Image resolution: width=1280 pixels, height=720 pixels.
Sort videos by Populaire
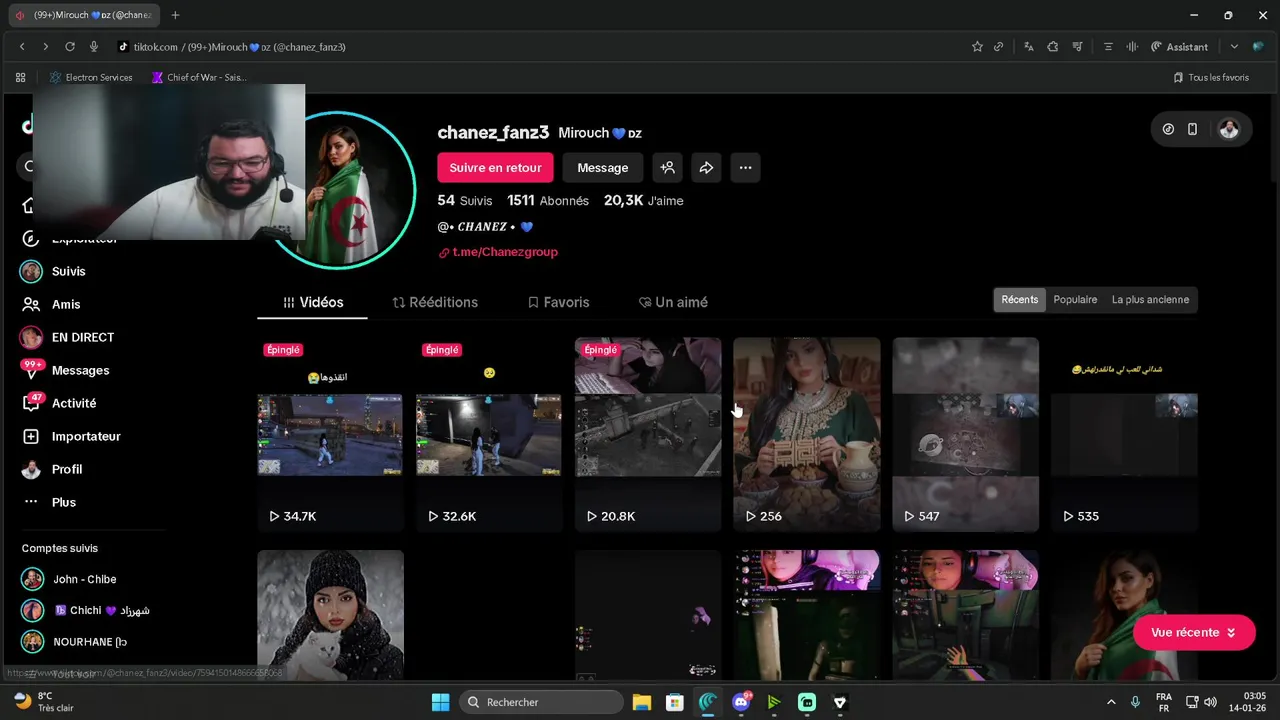1075,300
